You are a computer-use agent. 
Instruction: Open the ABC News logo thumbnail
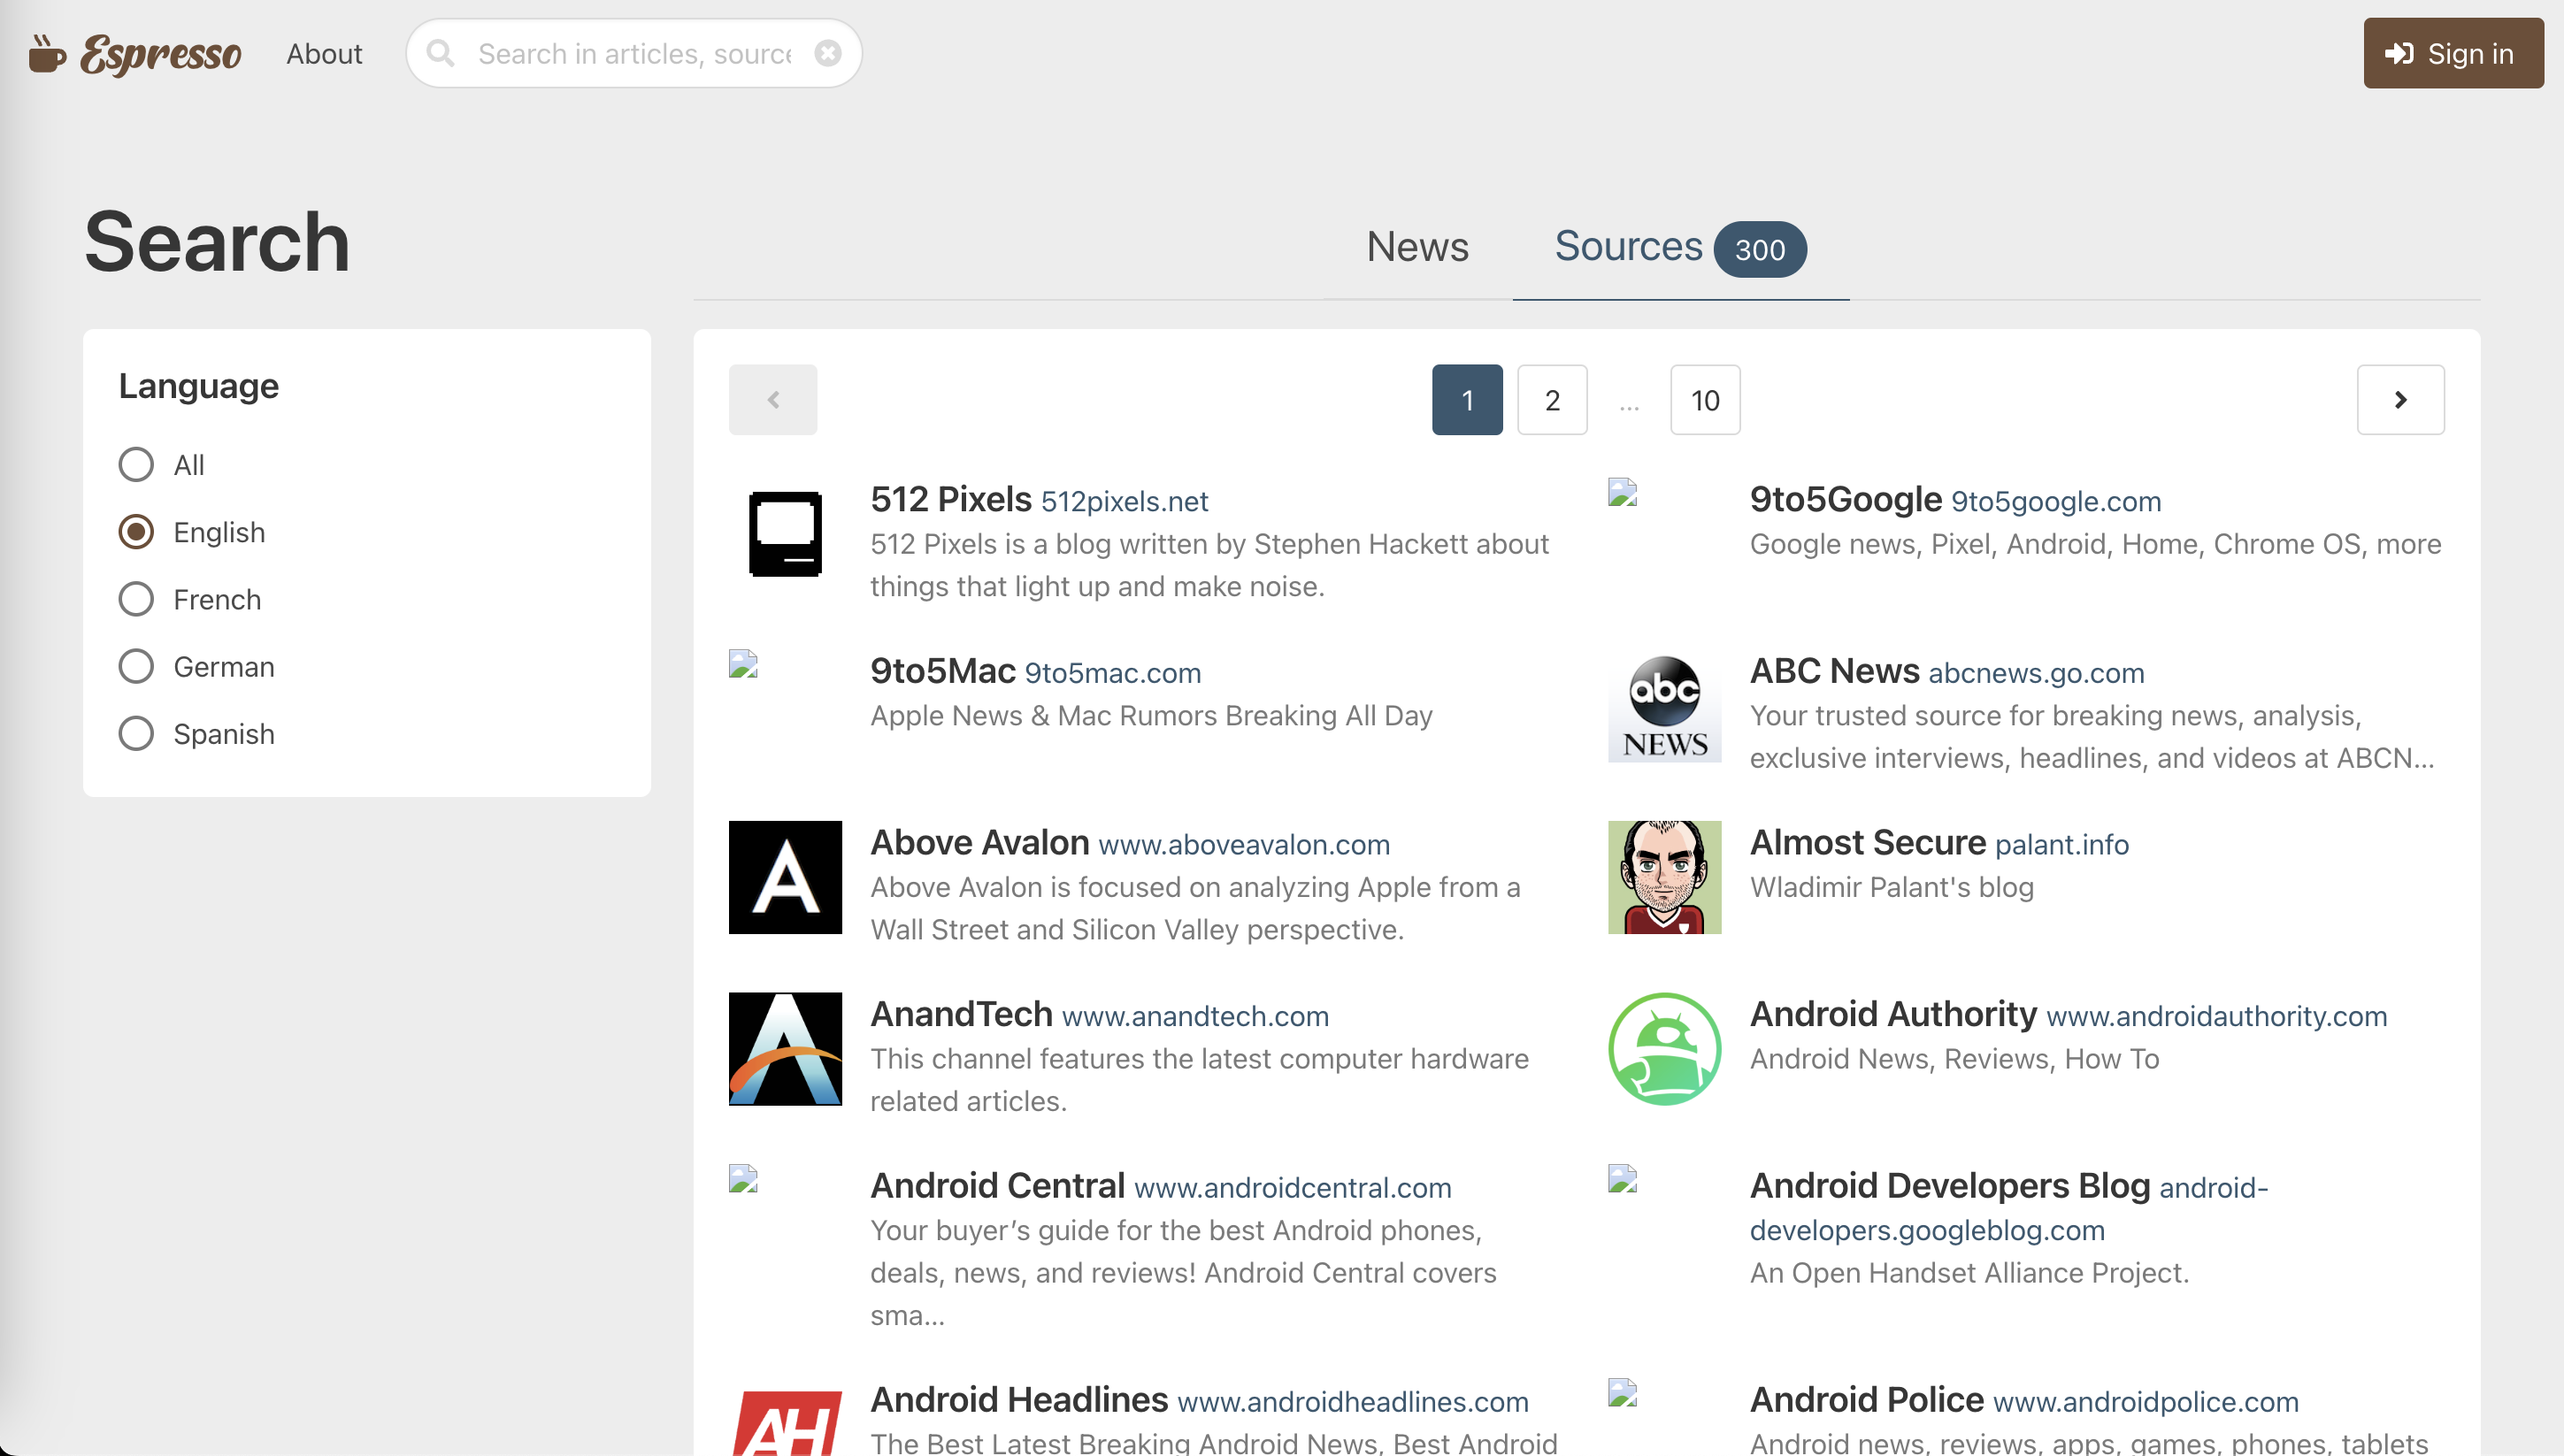coord(1664,706)
